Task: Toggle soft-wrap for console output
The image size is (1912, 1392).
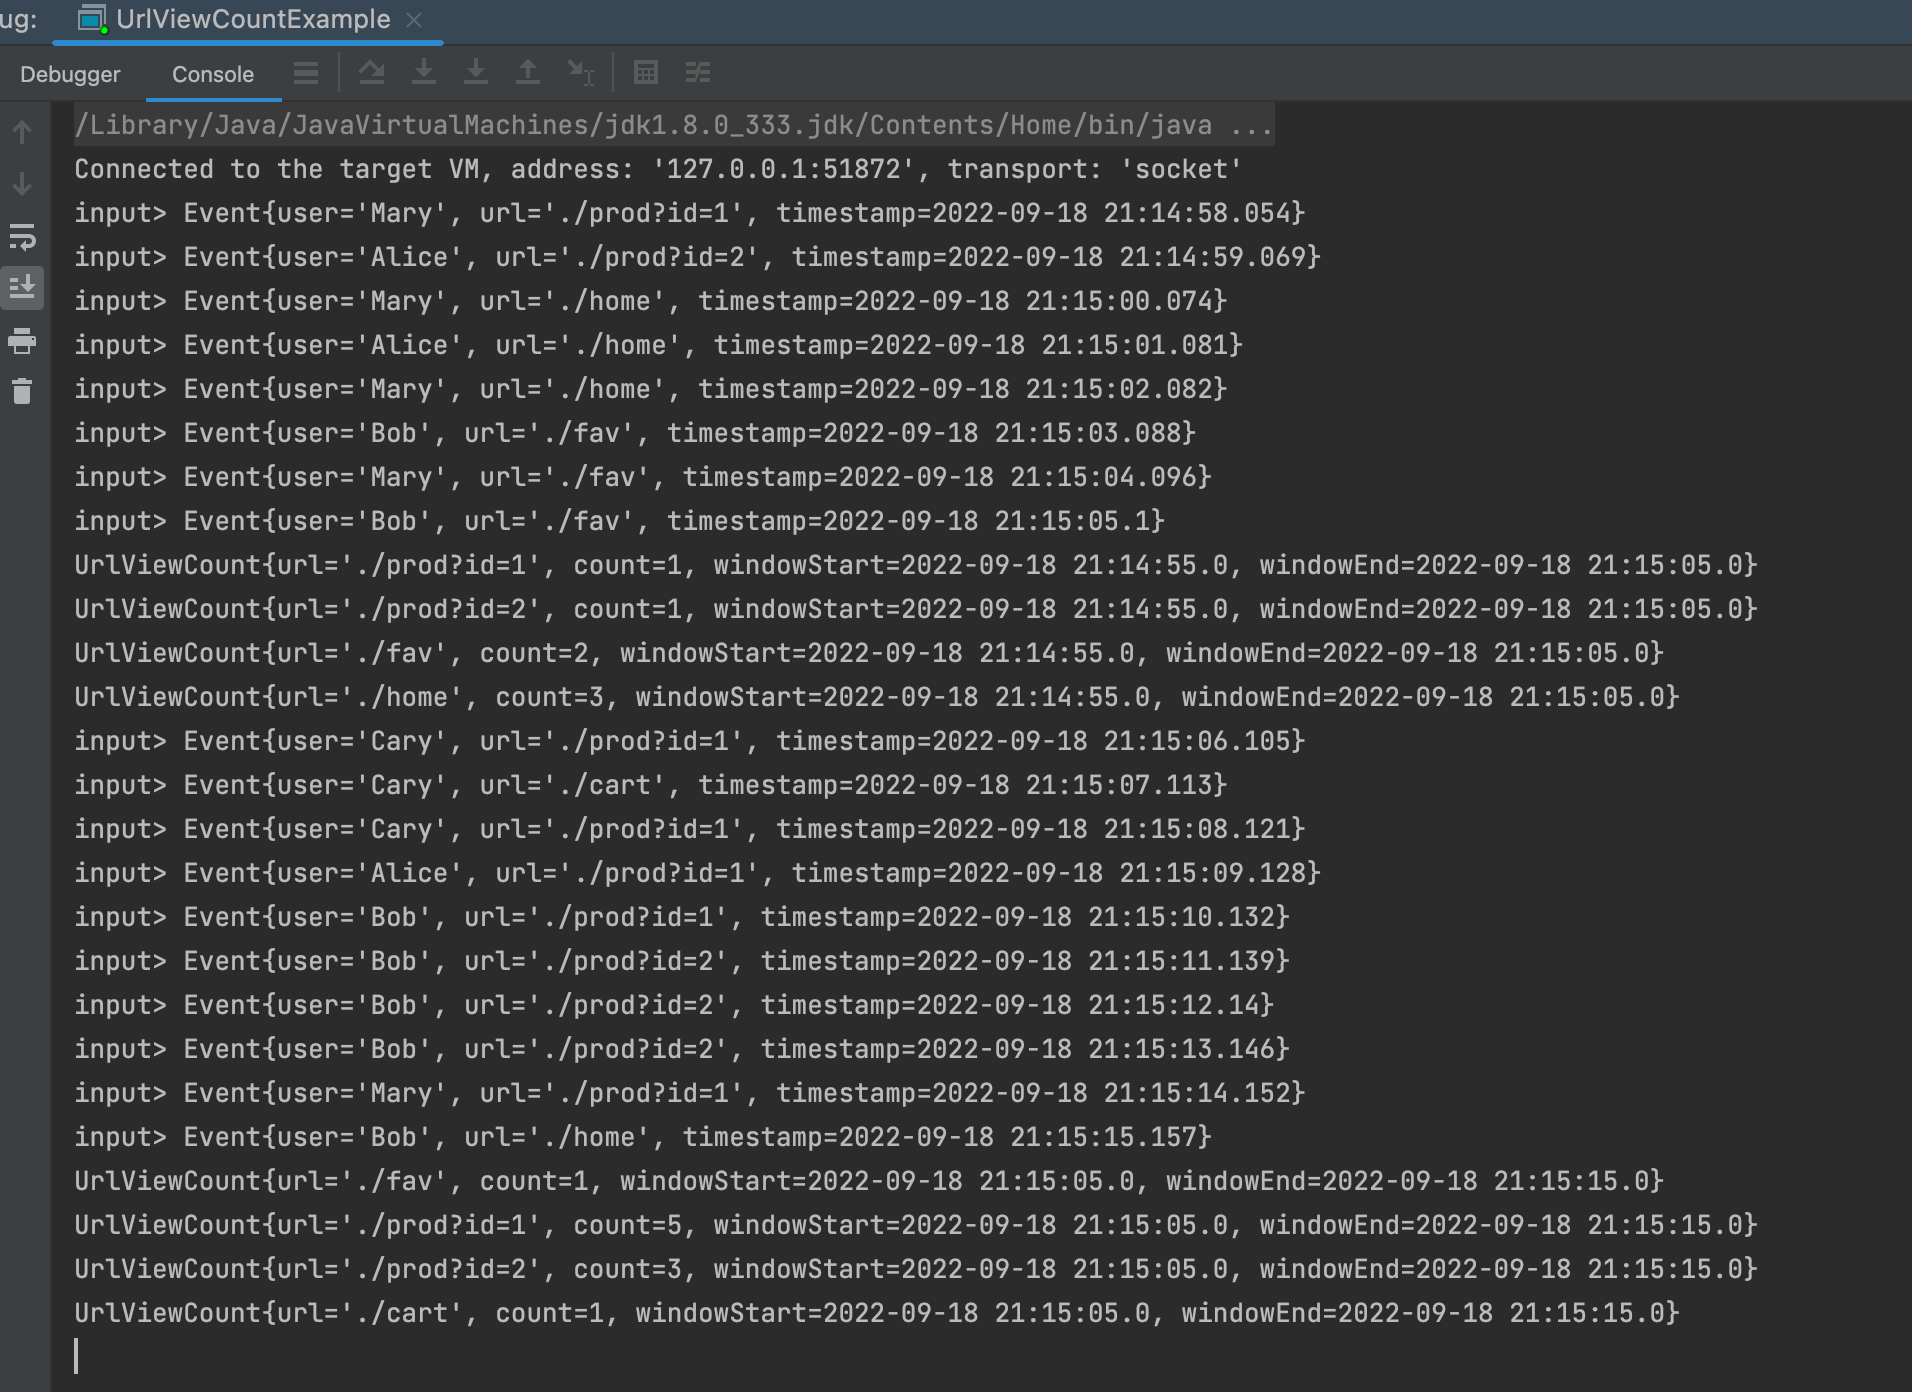Action: pyautogui.click(x=22, y=237)
